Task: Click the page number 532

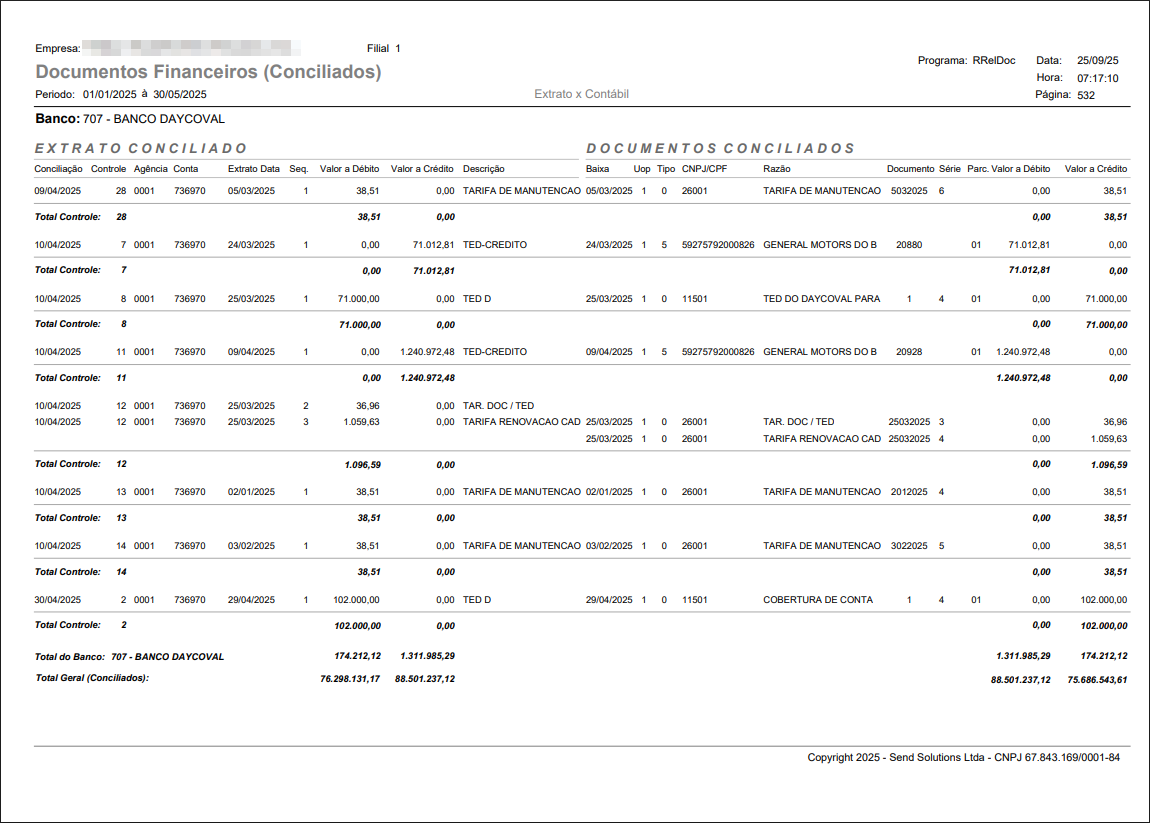Action: (1086, 95)
